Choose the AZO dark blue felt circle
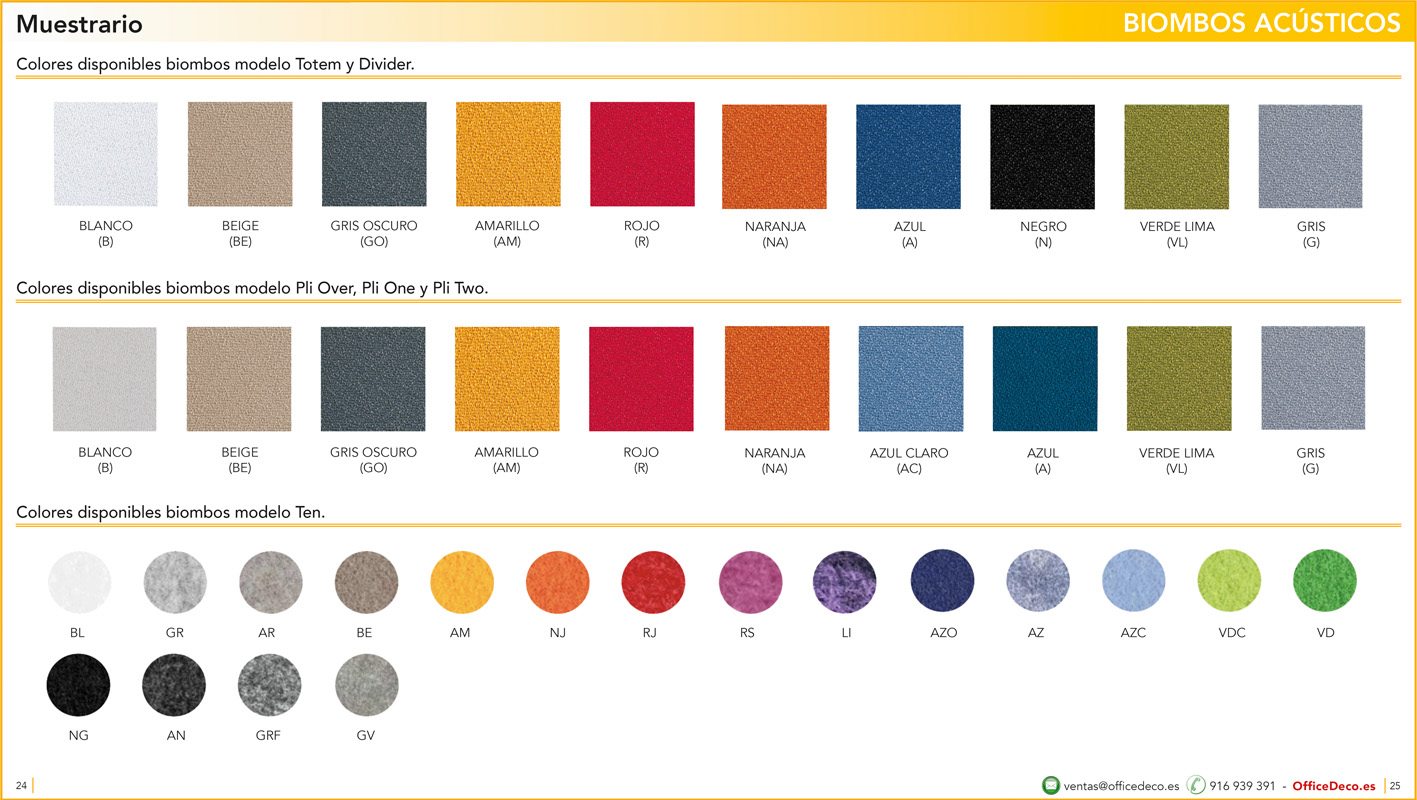Viewport: 1417px width, 800px height. (x=942, y=581)
